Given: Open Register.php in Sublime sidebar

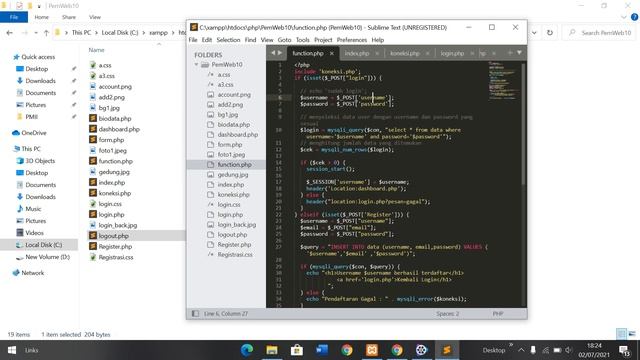Looking at the screenshot, I should [234, 244].
